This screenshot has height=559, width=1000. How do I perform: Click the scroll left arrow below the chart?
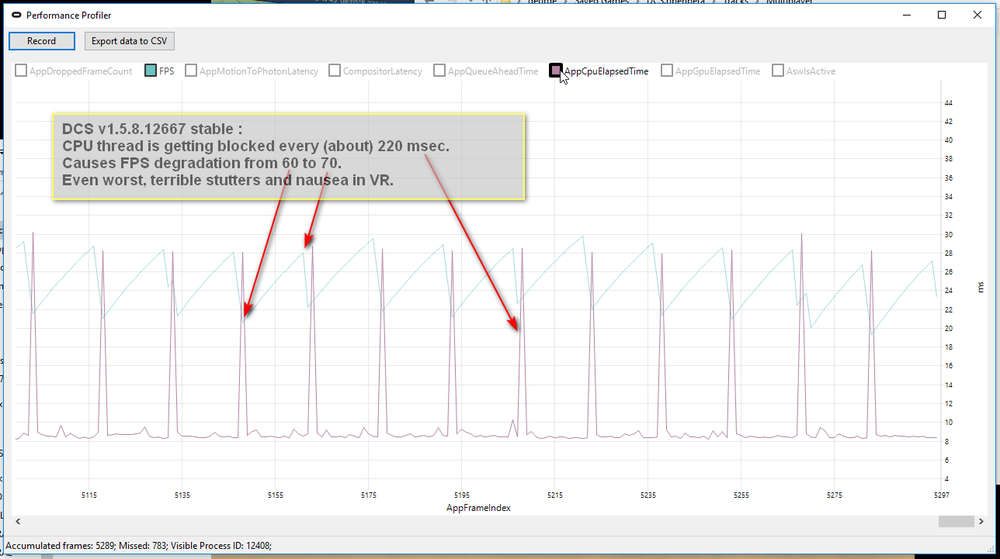click(18, 521)
